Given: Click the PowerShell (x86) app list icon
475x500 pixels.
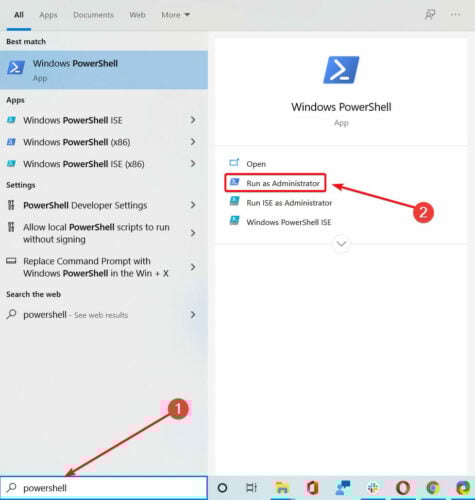Looking at the screenshot, I should (11, 142).
